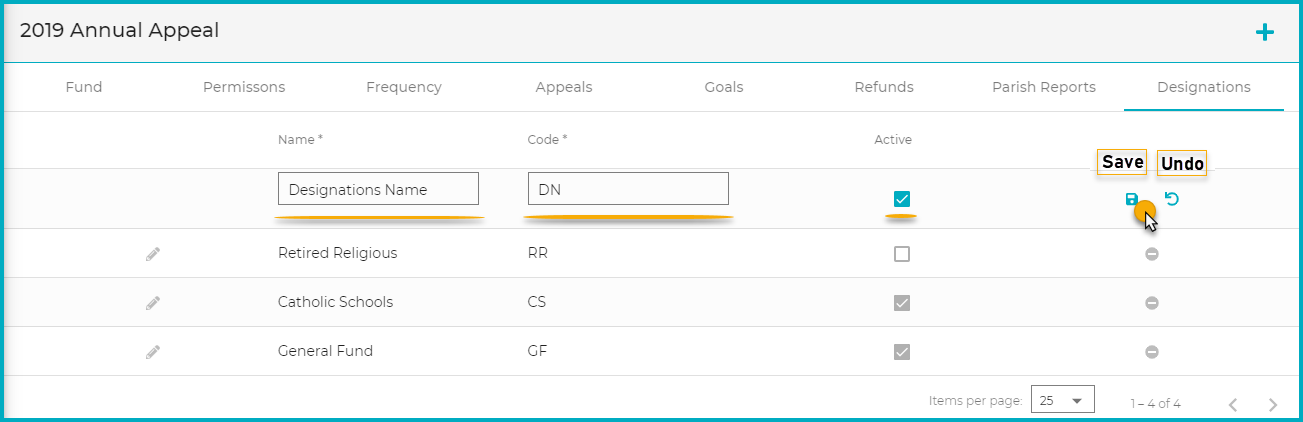This screenshot has width=1303, height=422.
Task: Remove Catholic Schools with minus icon
Action: point(1152,303)
